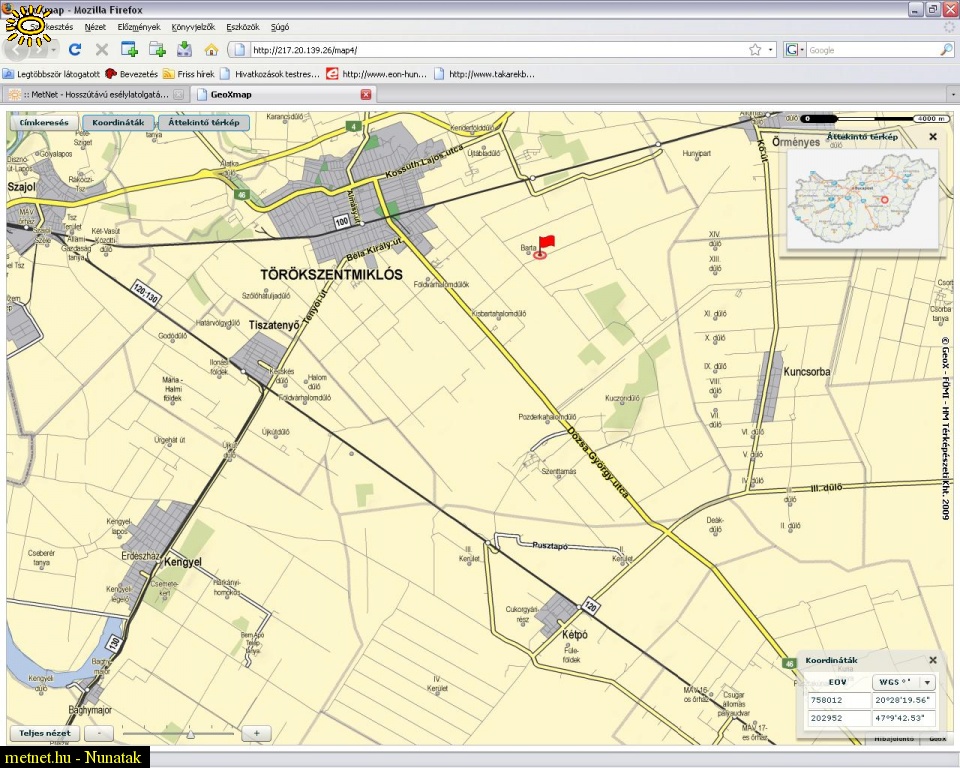Click the Teljes nézet button

(x=45, y=733)
